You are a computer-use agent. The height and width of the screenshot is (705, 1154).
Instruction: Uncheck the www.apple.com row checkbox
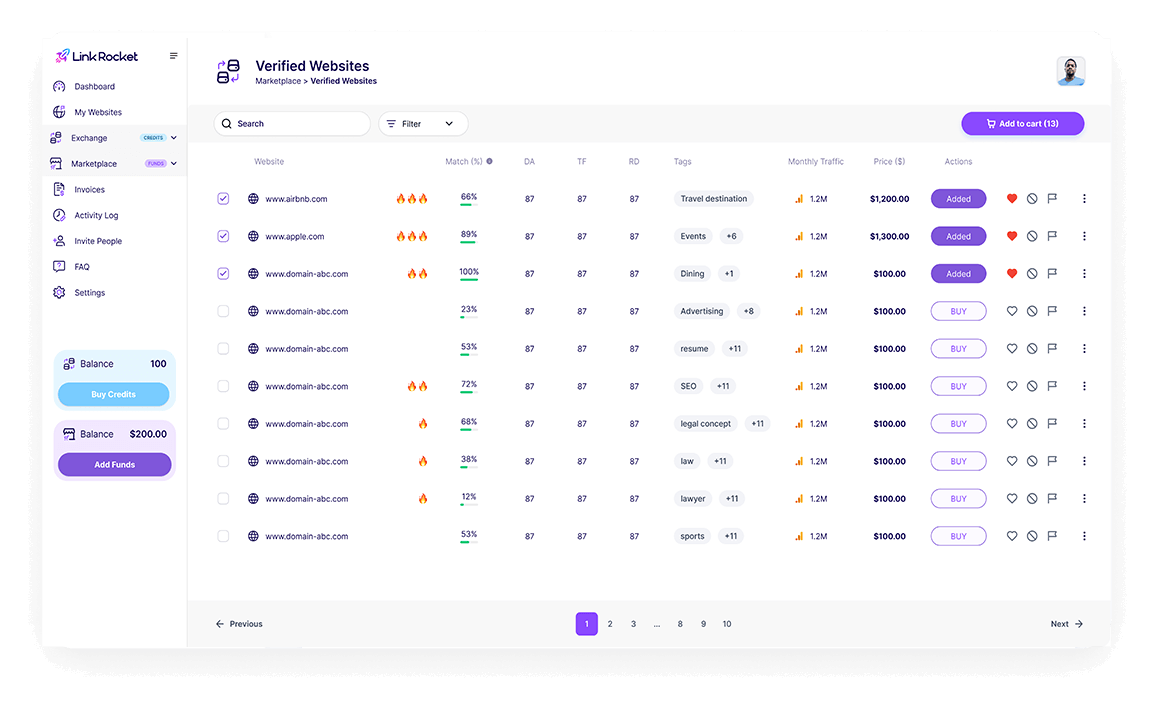(223, 236)
